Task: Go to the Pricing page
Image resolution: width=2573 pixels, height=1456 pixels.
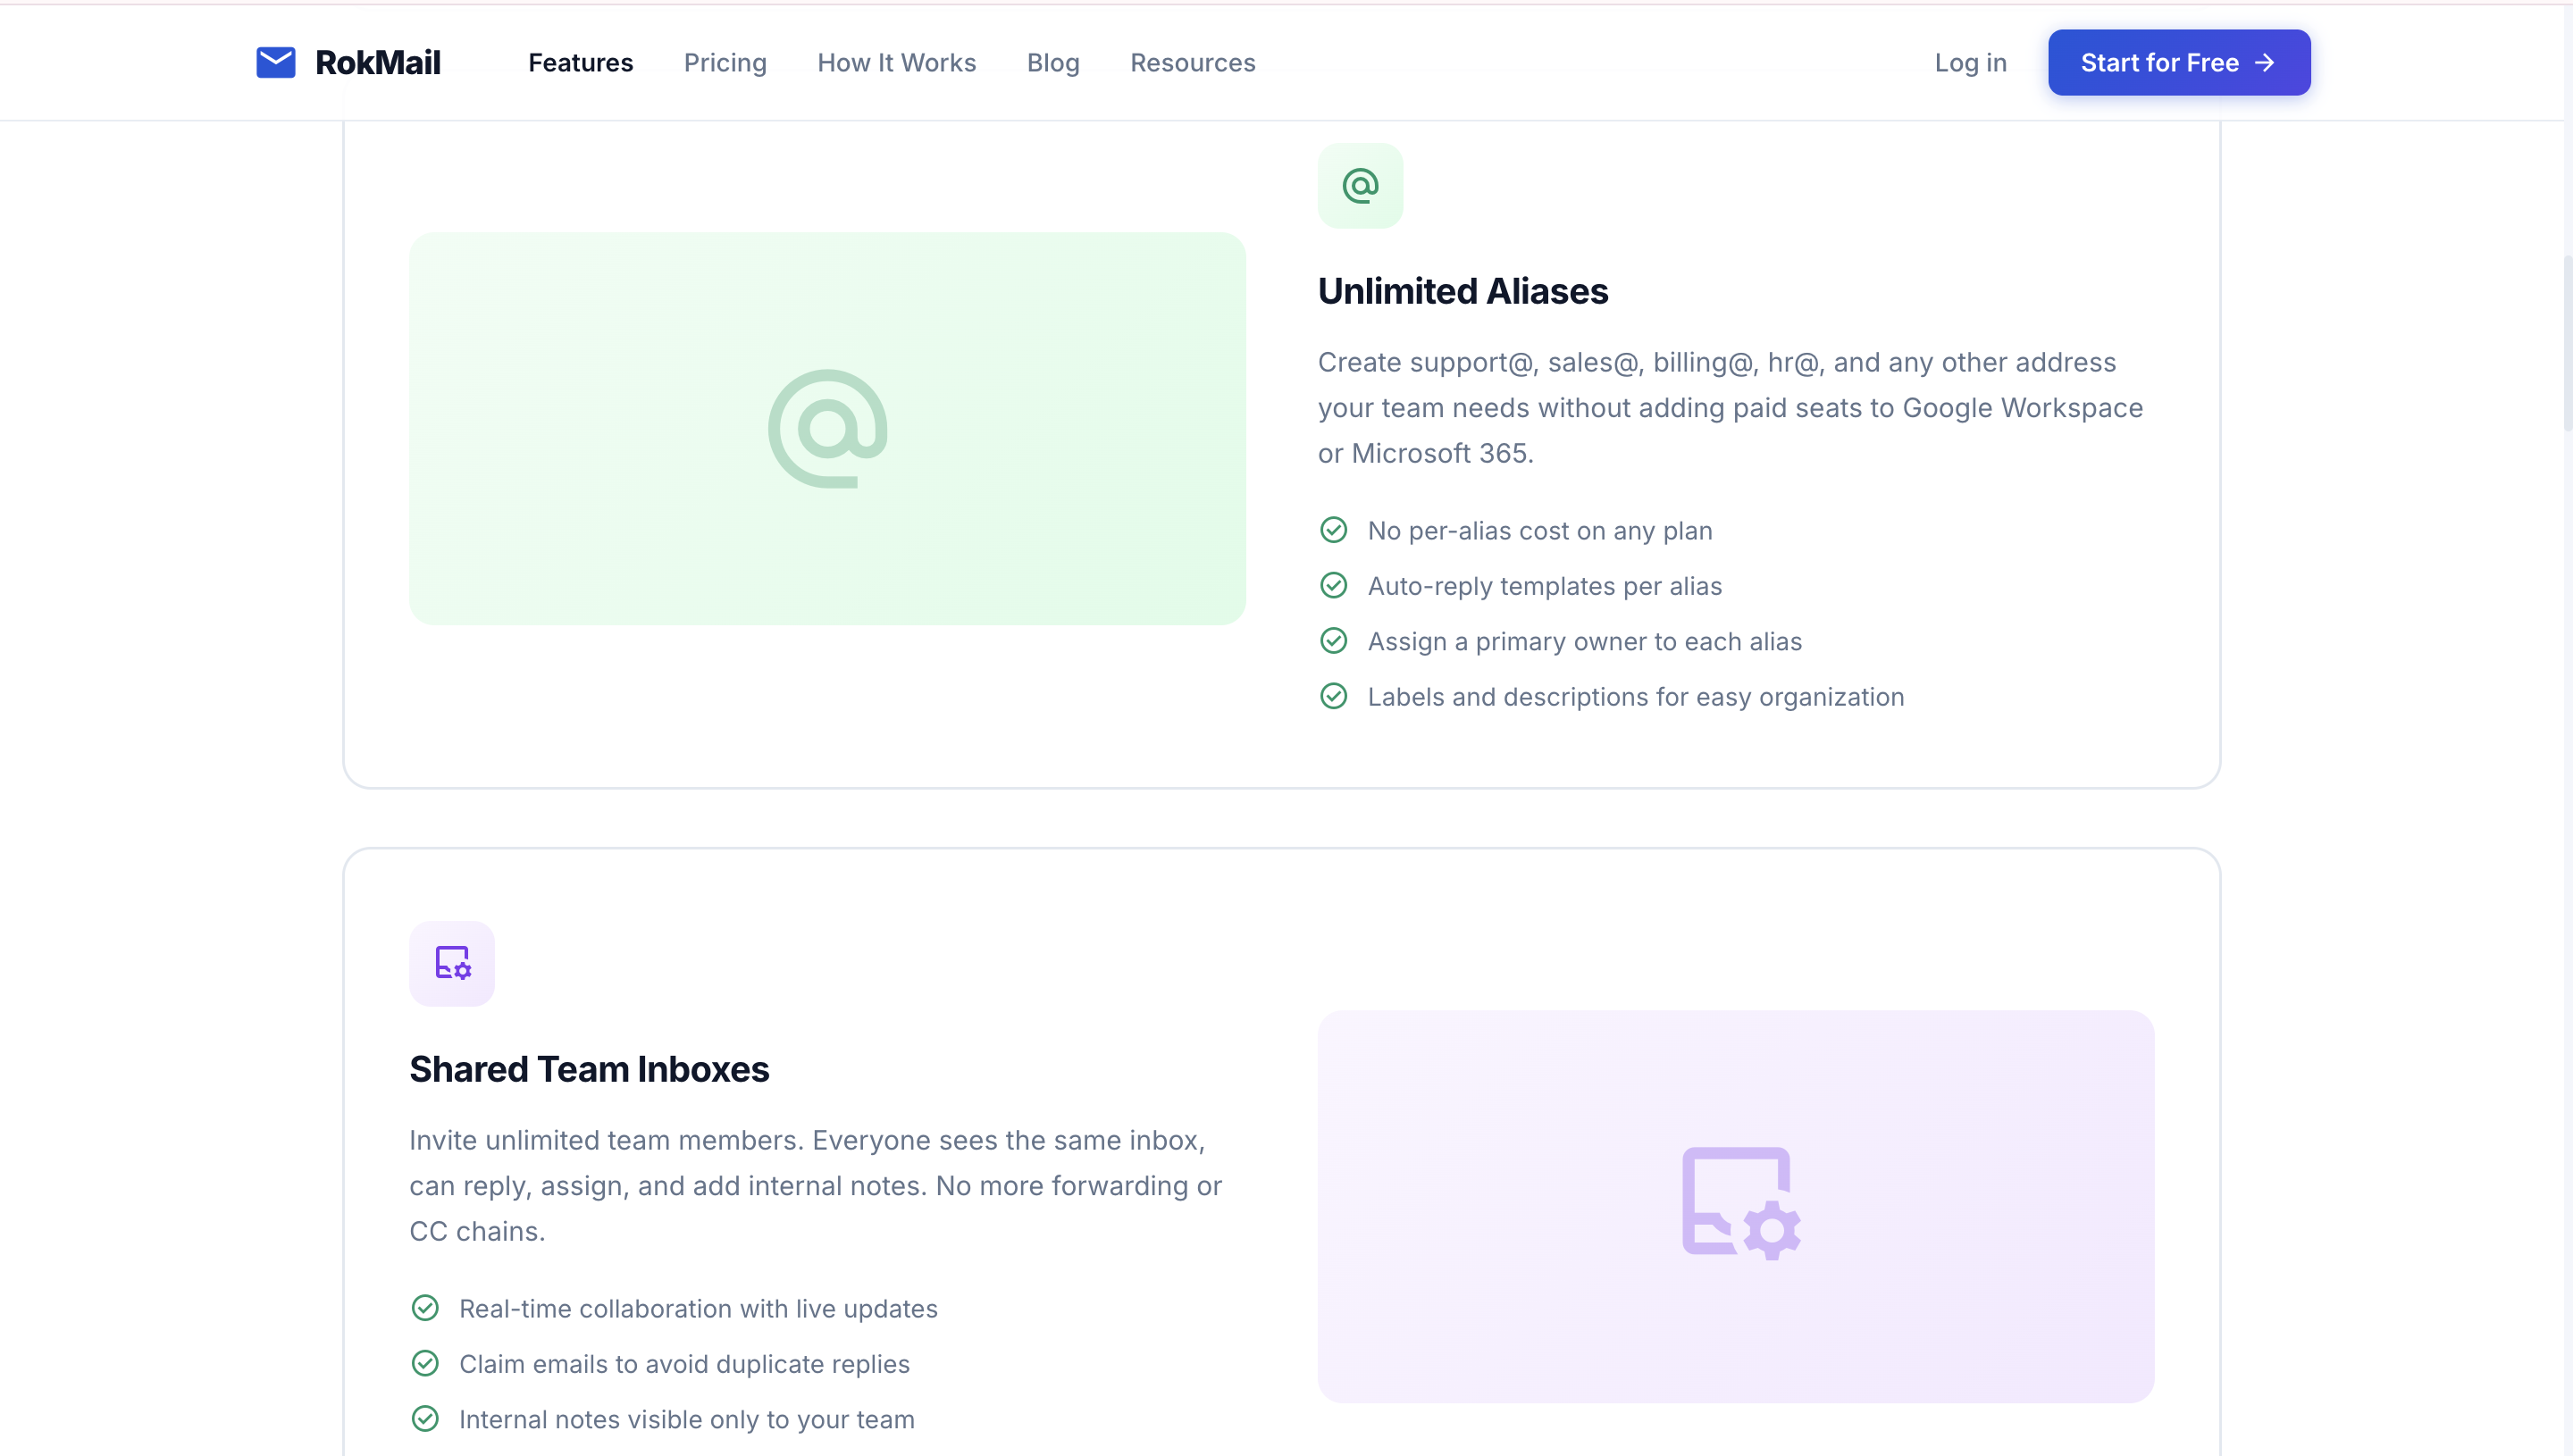Action: click(725, 62)
